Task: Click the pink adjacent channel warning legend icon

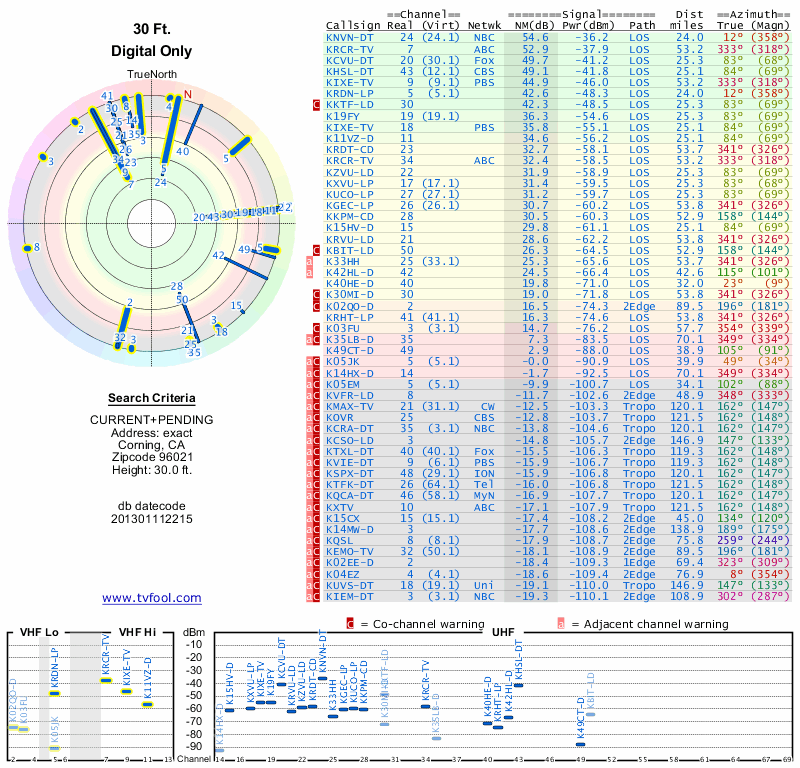Action: (x=561, y=624)
